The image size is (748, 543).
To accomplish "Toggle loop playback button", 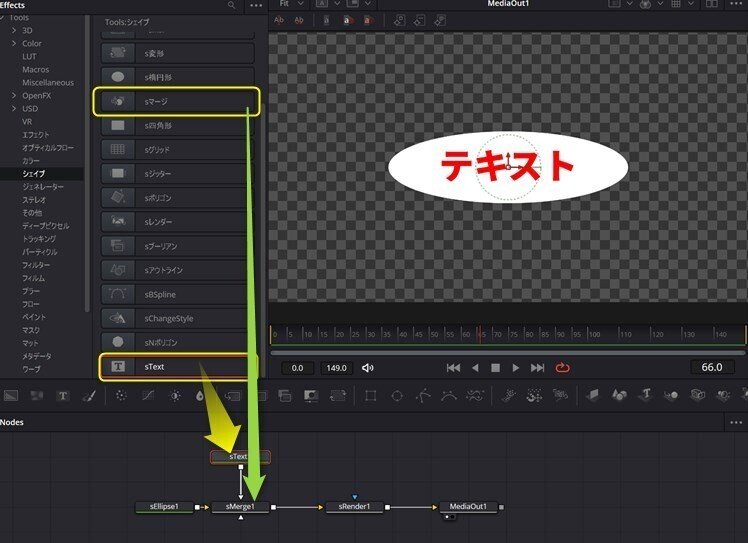I will (x=562, y=367).
